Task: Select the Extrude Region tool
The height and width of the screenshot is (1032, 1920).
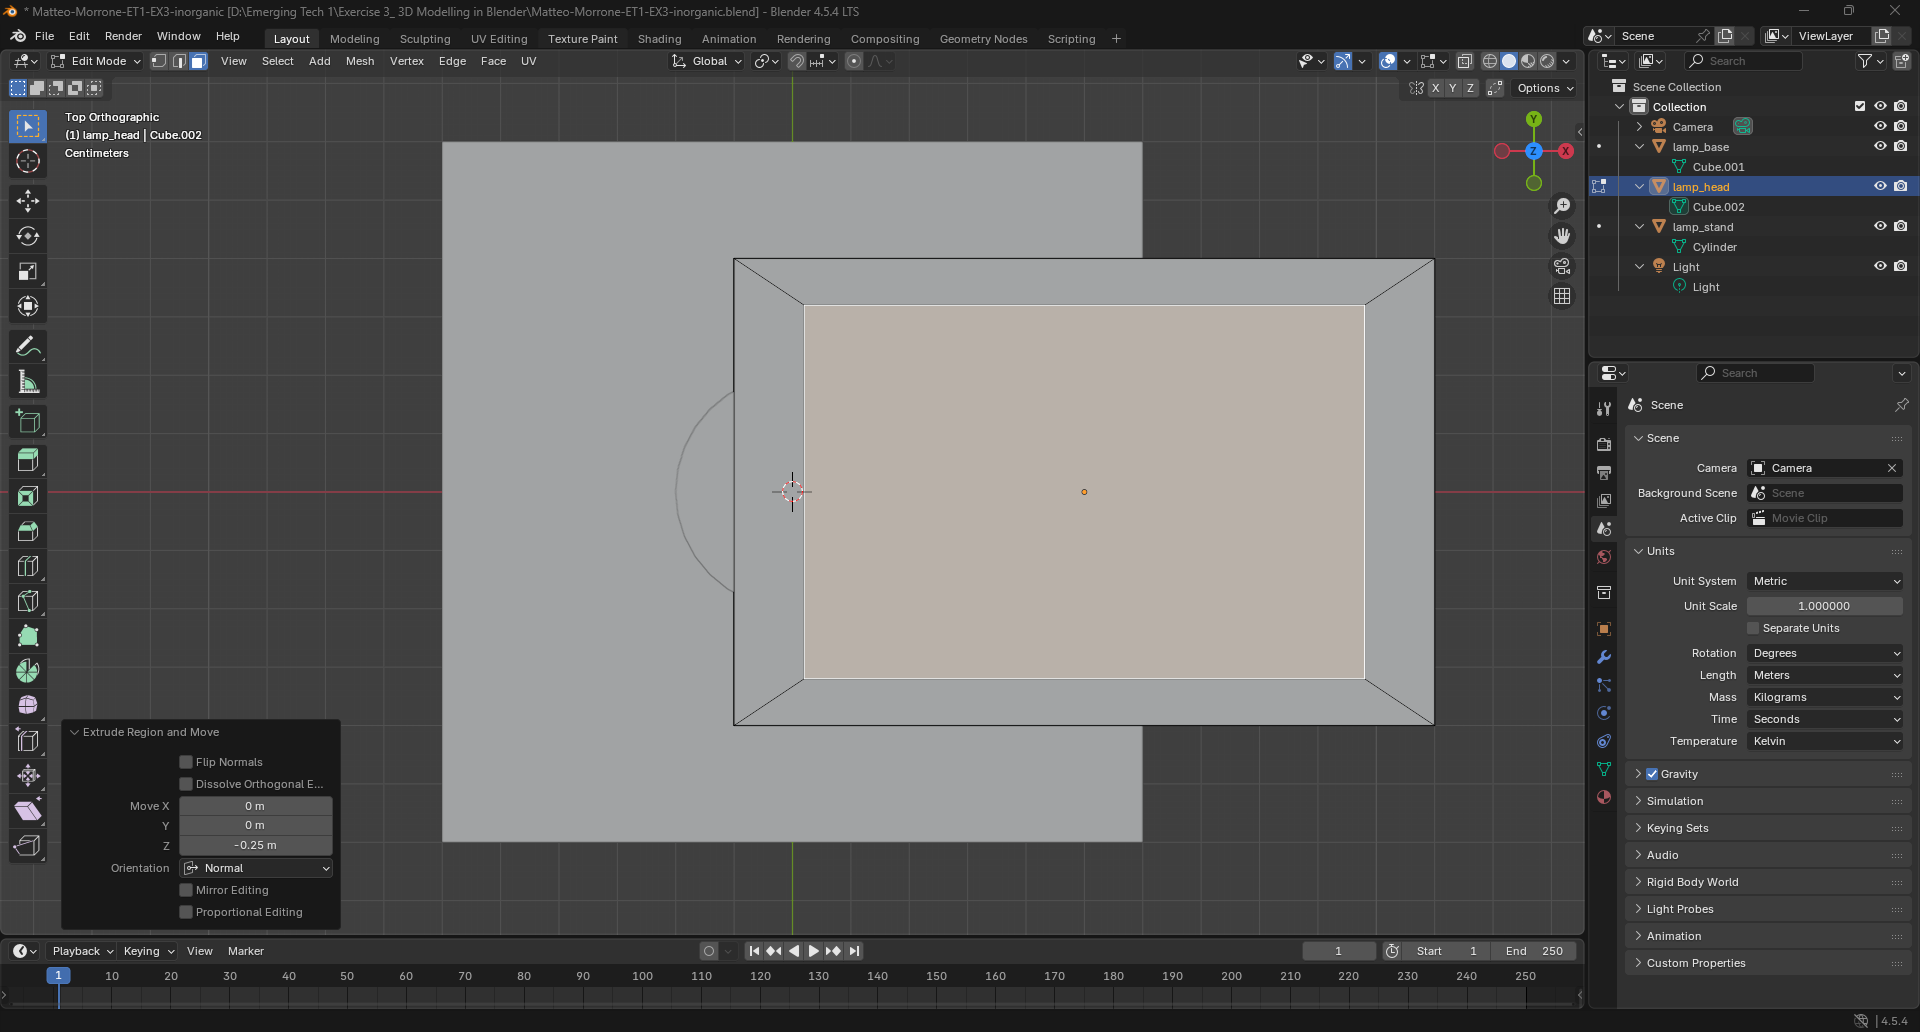Action: pos(28,461)
